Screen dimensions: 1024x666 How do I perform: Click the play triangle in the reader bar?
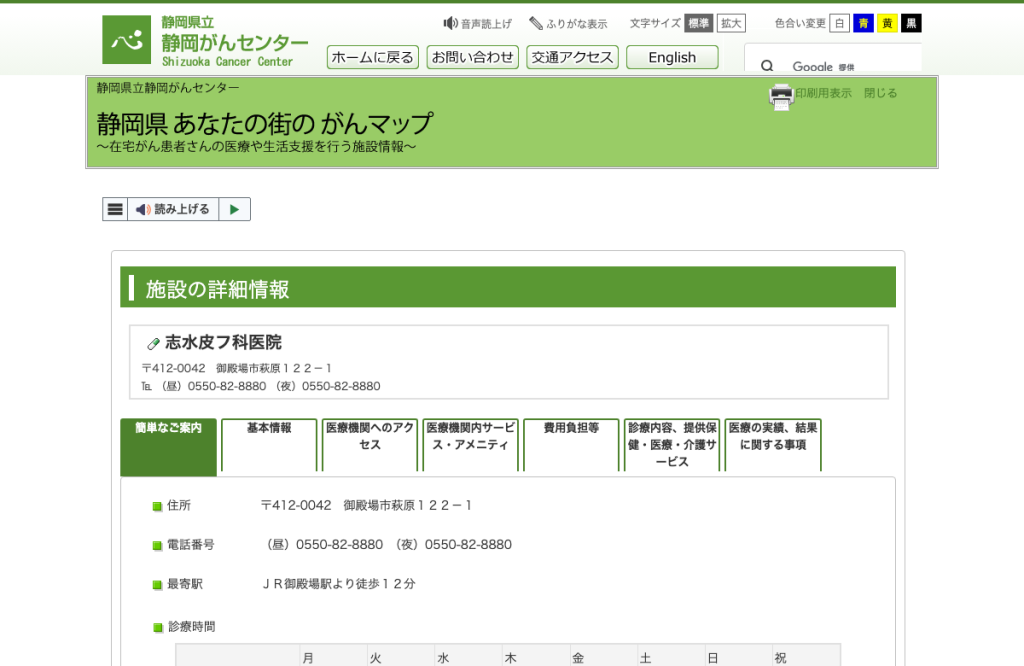(234, 209)
